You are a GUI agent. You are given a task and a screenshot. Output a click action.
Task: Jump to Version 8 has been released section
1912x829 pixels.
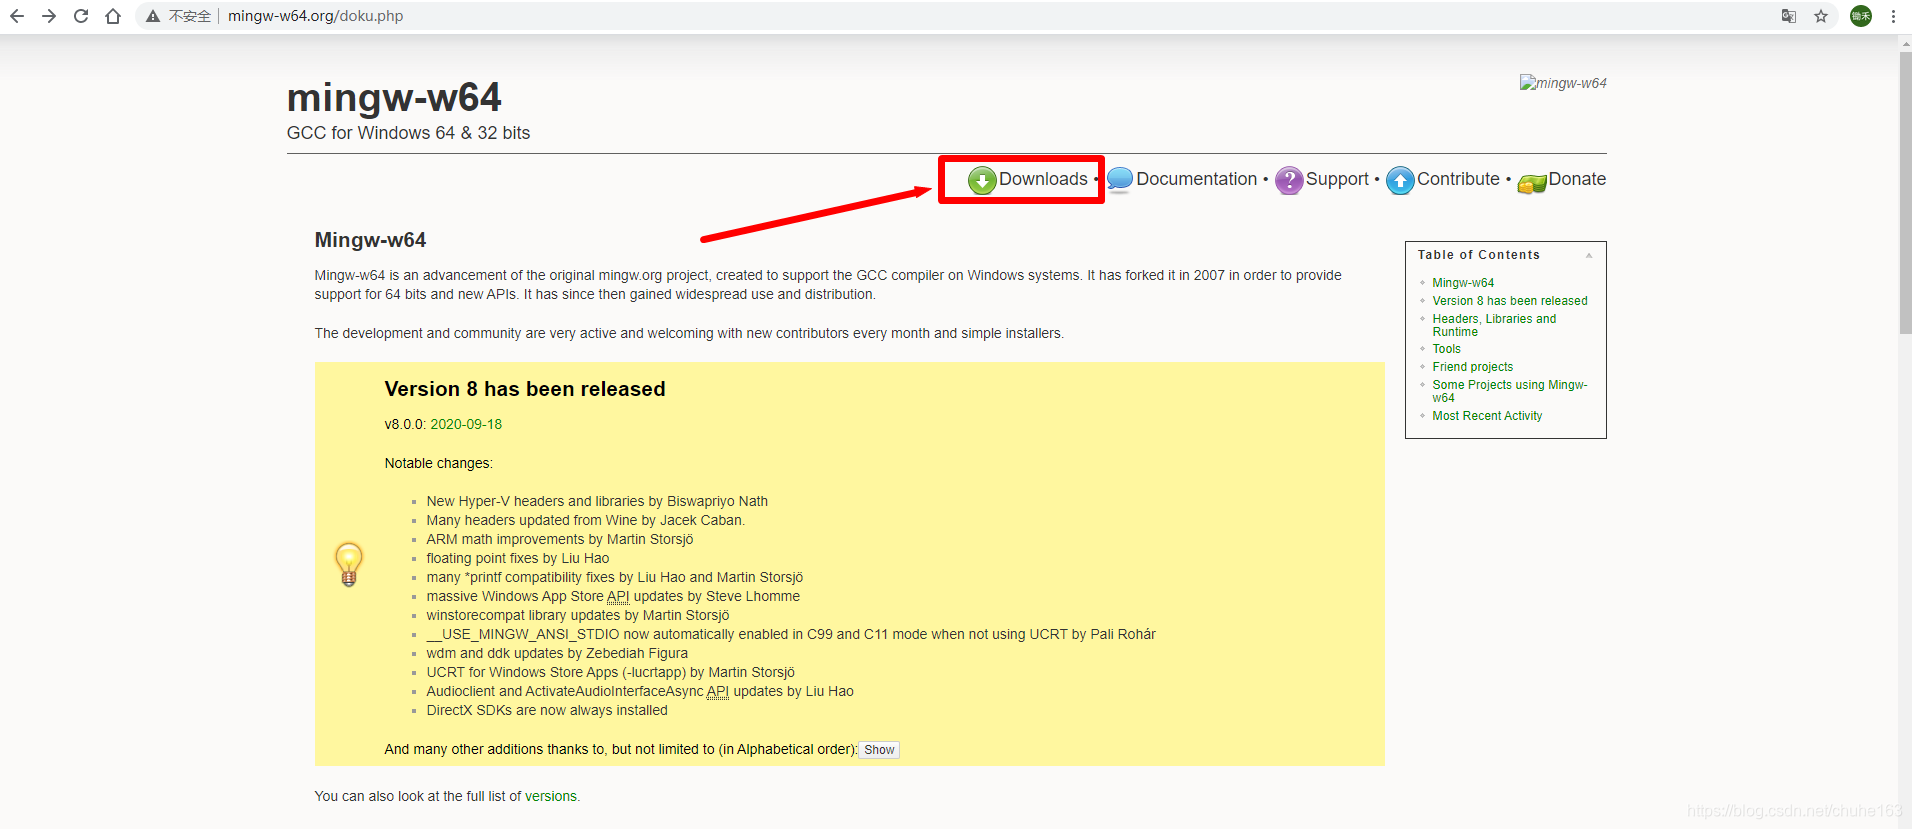tap(1509, 301)
